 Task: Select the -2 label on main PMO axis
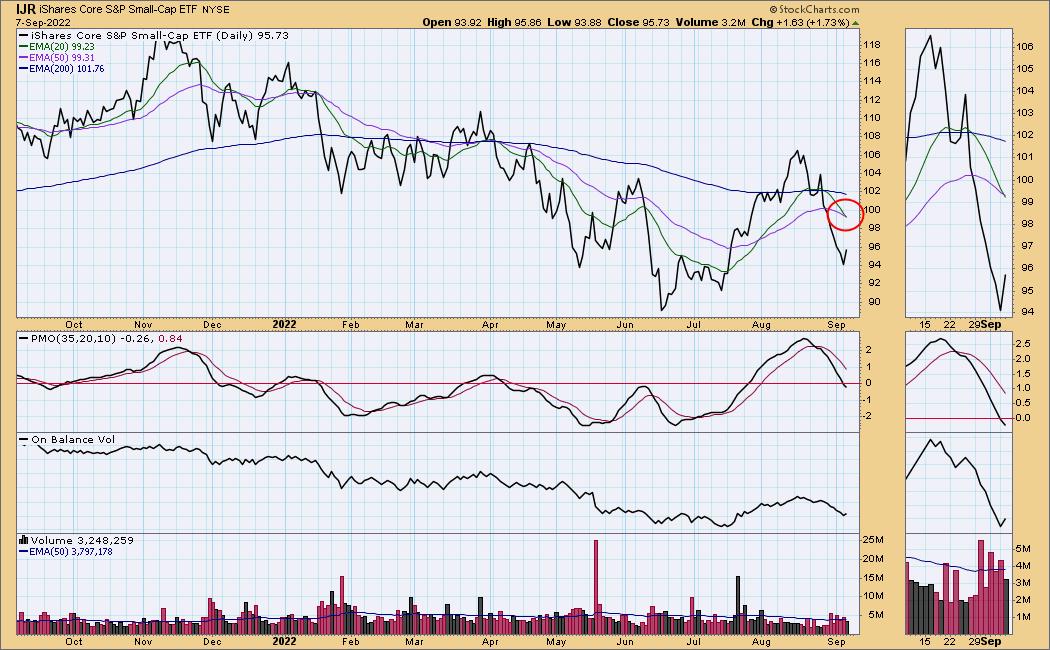(867, 416)
